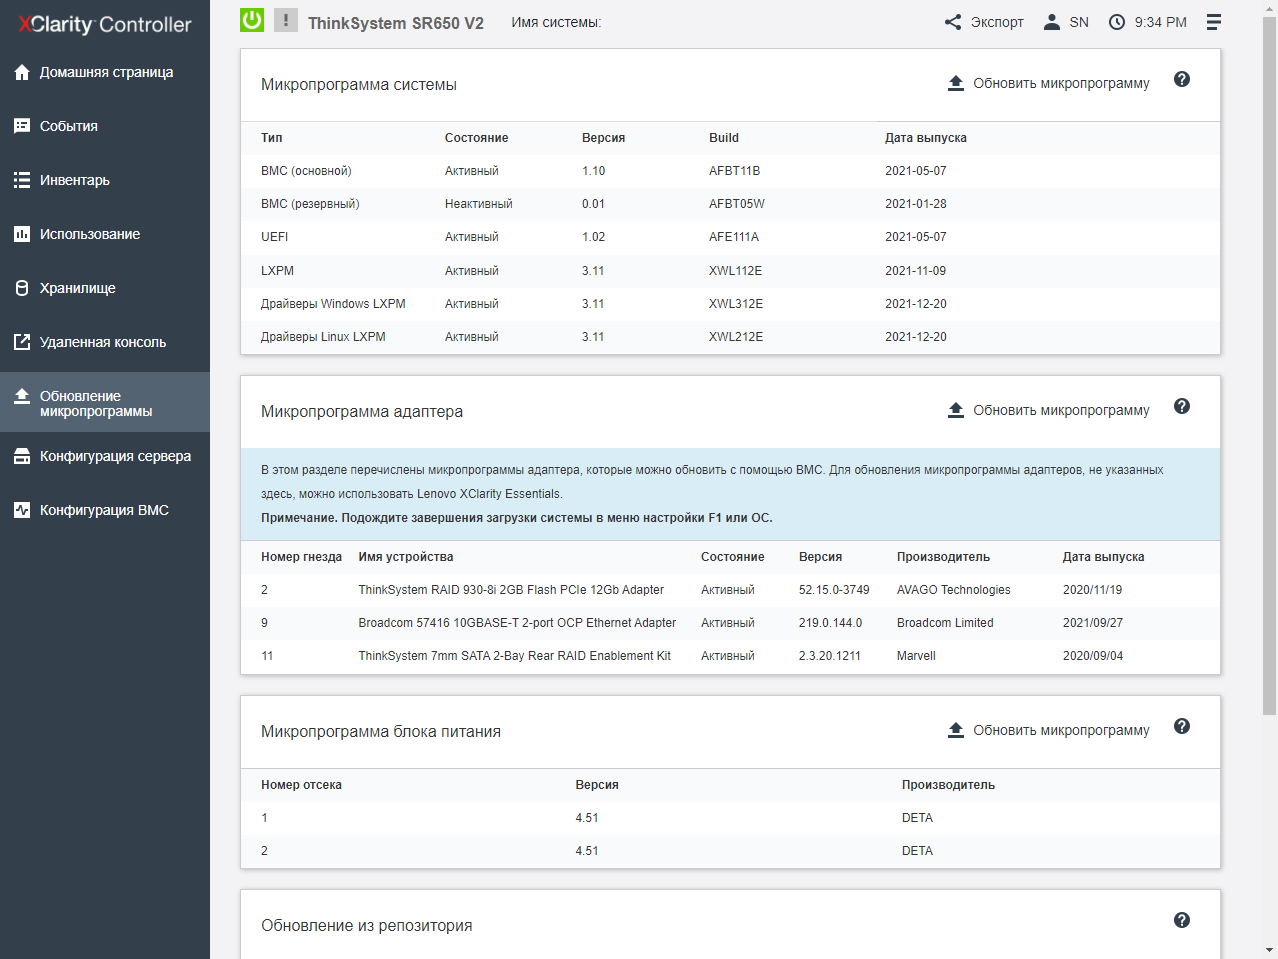
Task: Click the Marvell manufacturer cell
Action: tap(916, 656)
